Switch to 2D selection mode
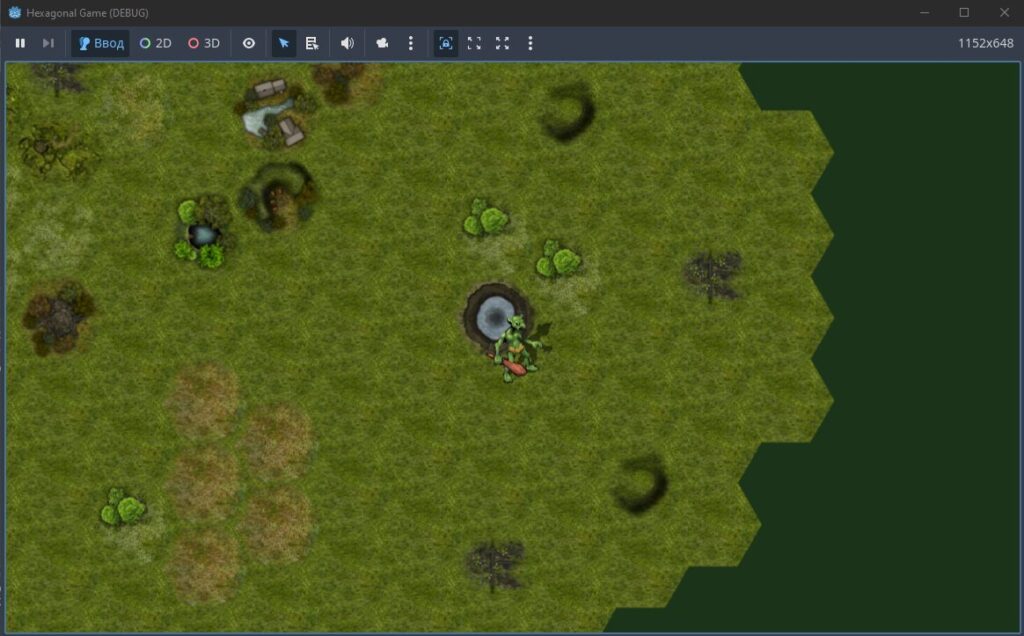This screenshot has height=636, width=1024. (x=155, y=43)
